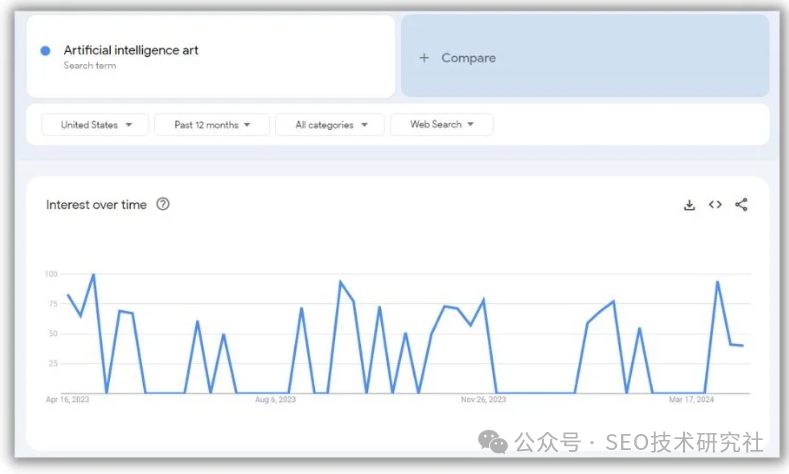Select the Nov 26, 2023 axis date

[x=483, y=400]
